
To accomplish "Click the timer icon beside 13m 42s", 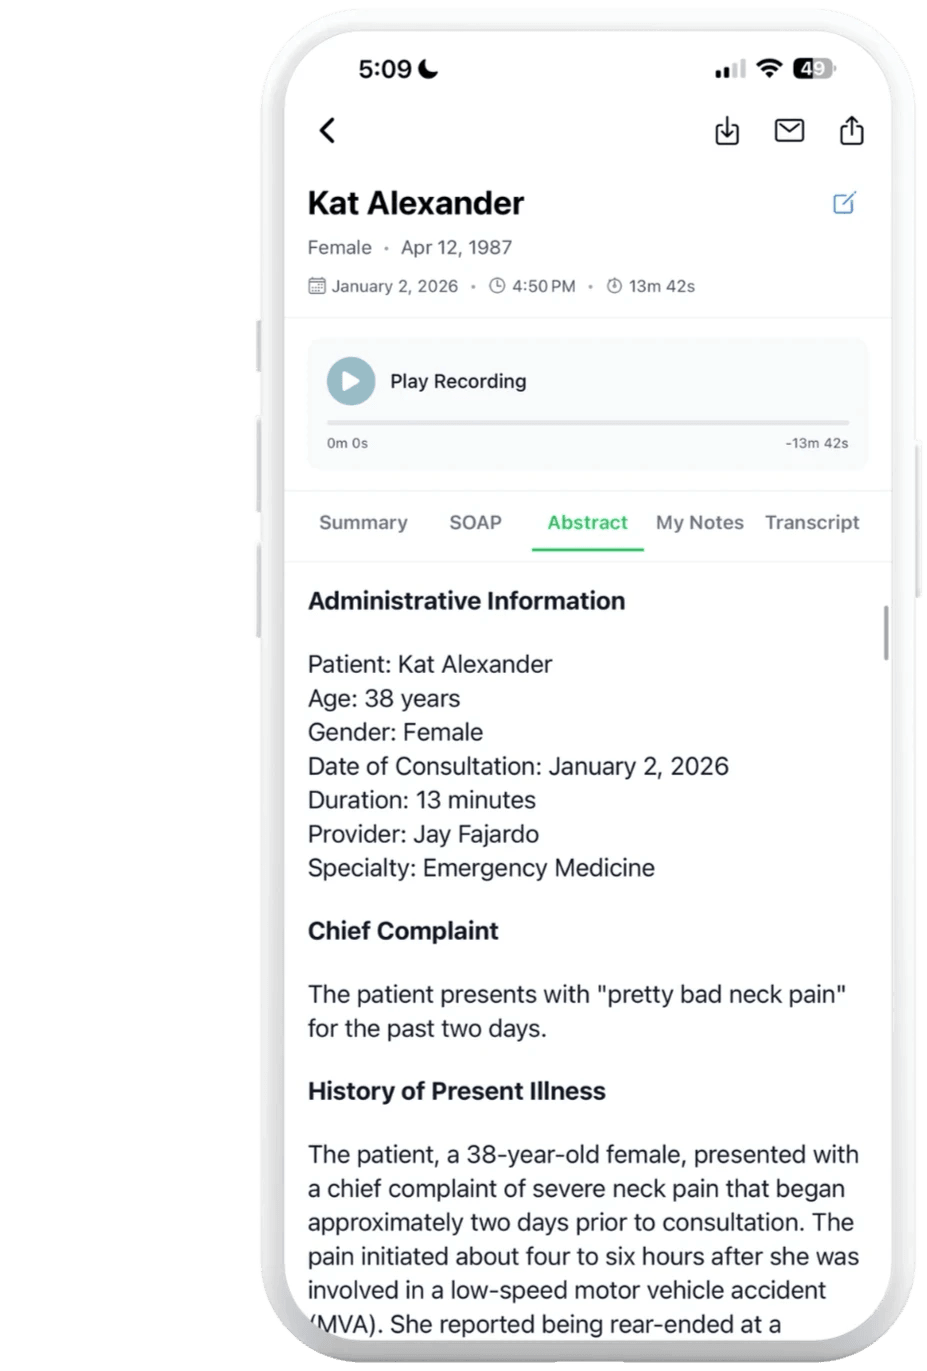I will [614, 286].
